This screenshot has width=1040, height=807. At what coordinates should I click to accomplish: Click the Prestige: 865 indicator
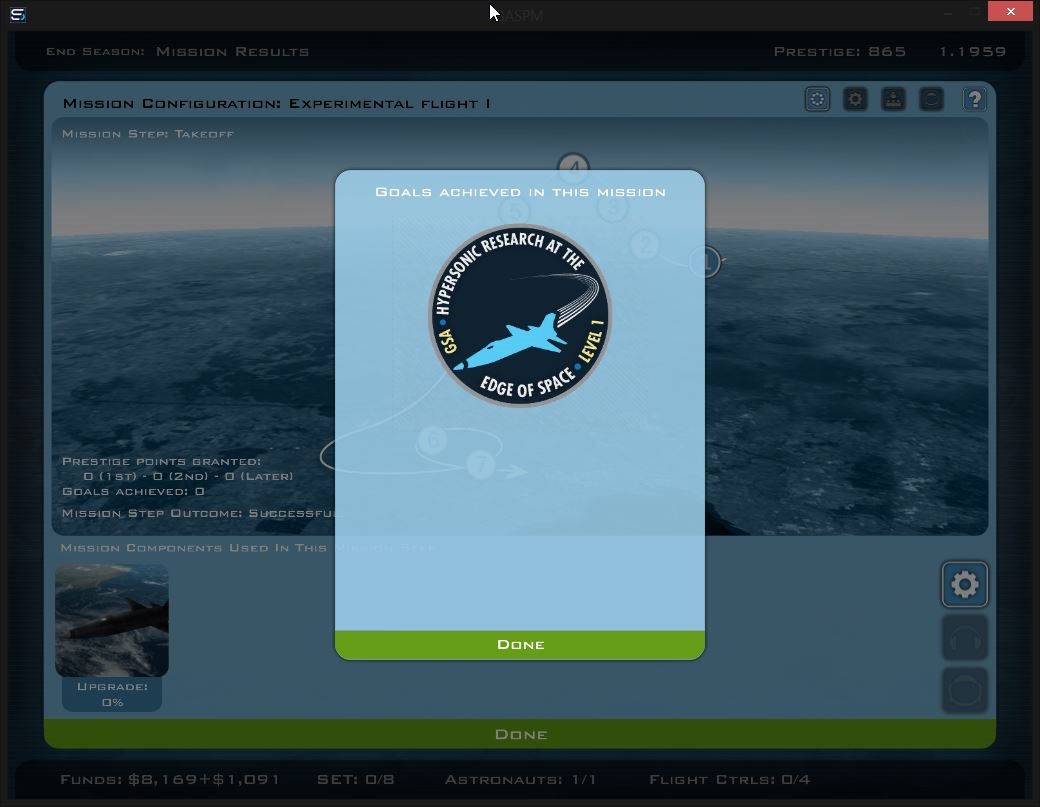840,52
